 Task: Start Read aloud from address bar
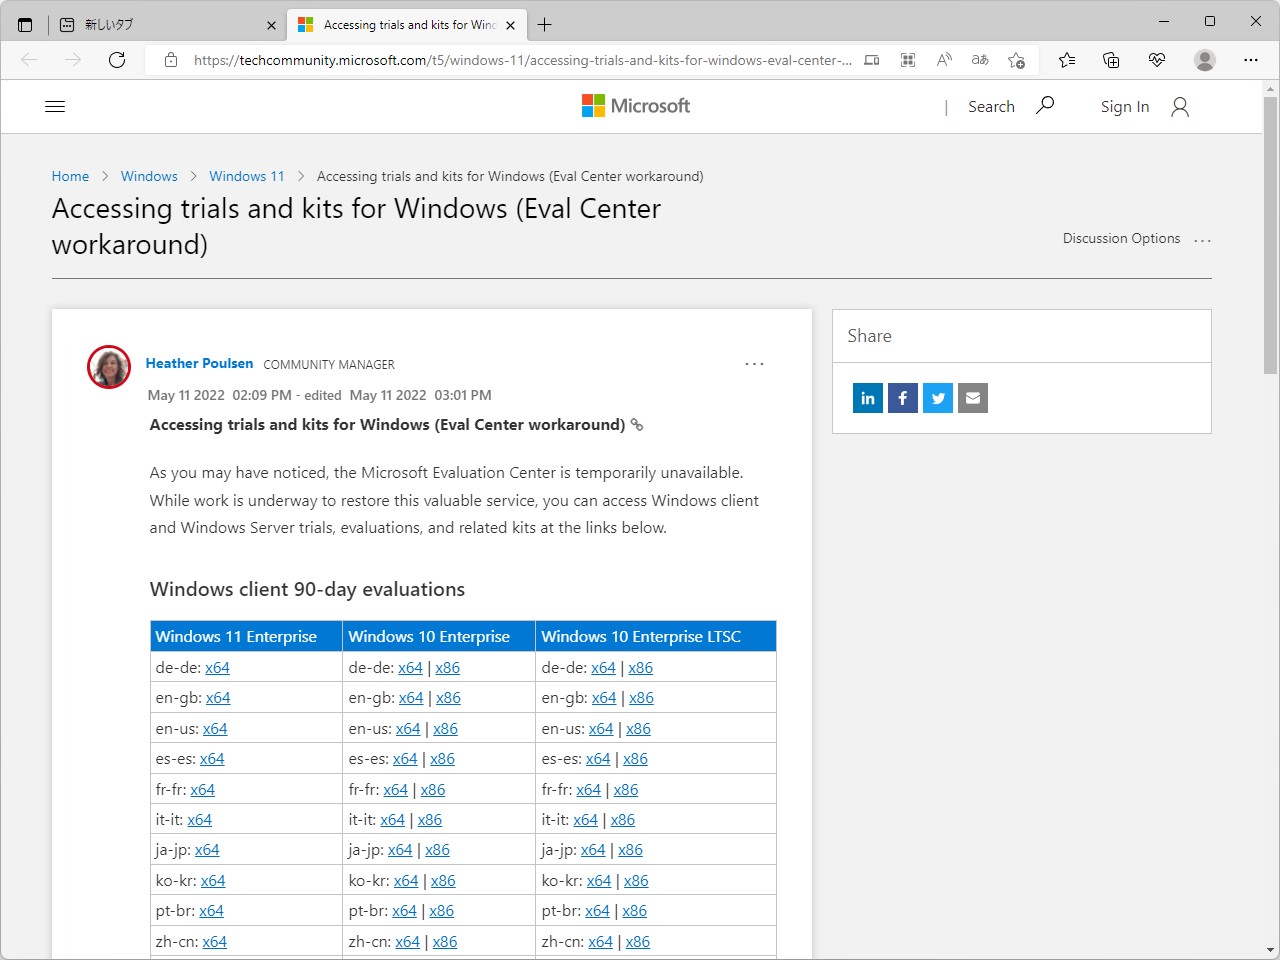[944, 60]
